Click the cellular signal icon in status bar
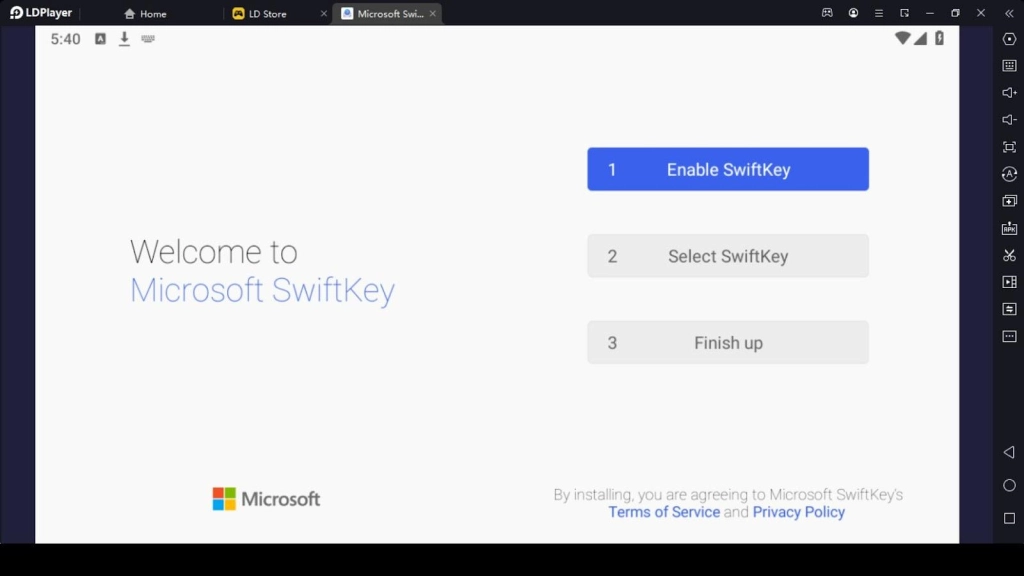 pos(920,39)
